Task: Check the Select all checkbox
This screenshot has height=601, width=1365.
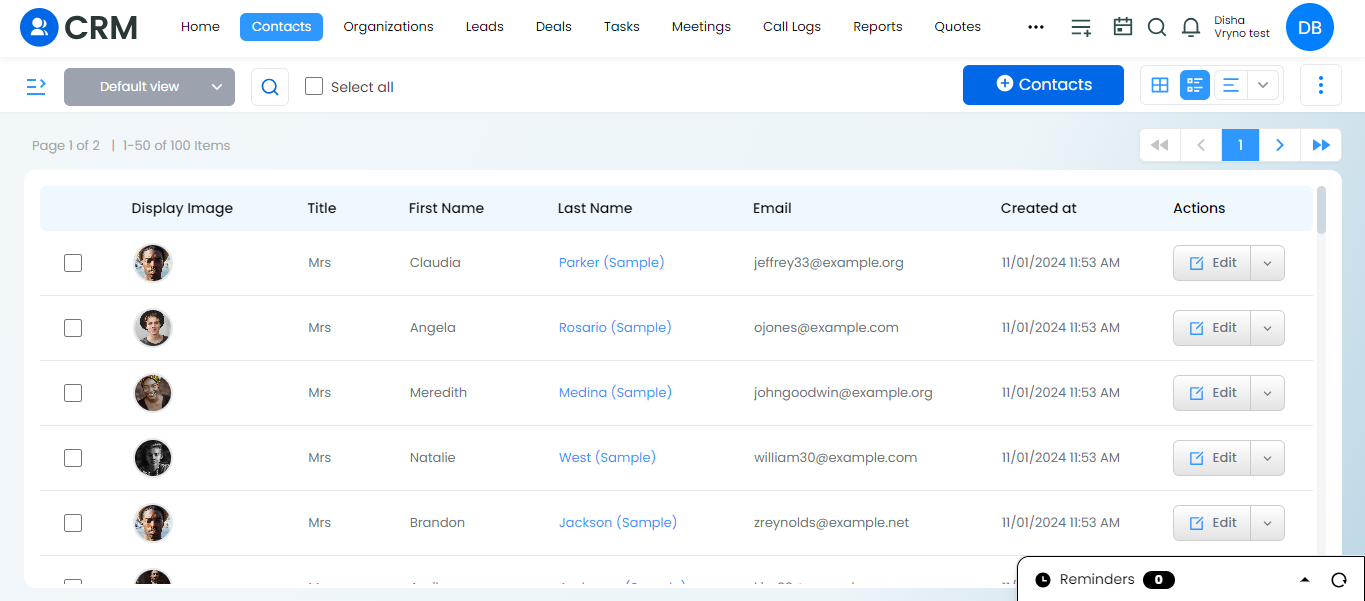Action: coord(314,86)
